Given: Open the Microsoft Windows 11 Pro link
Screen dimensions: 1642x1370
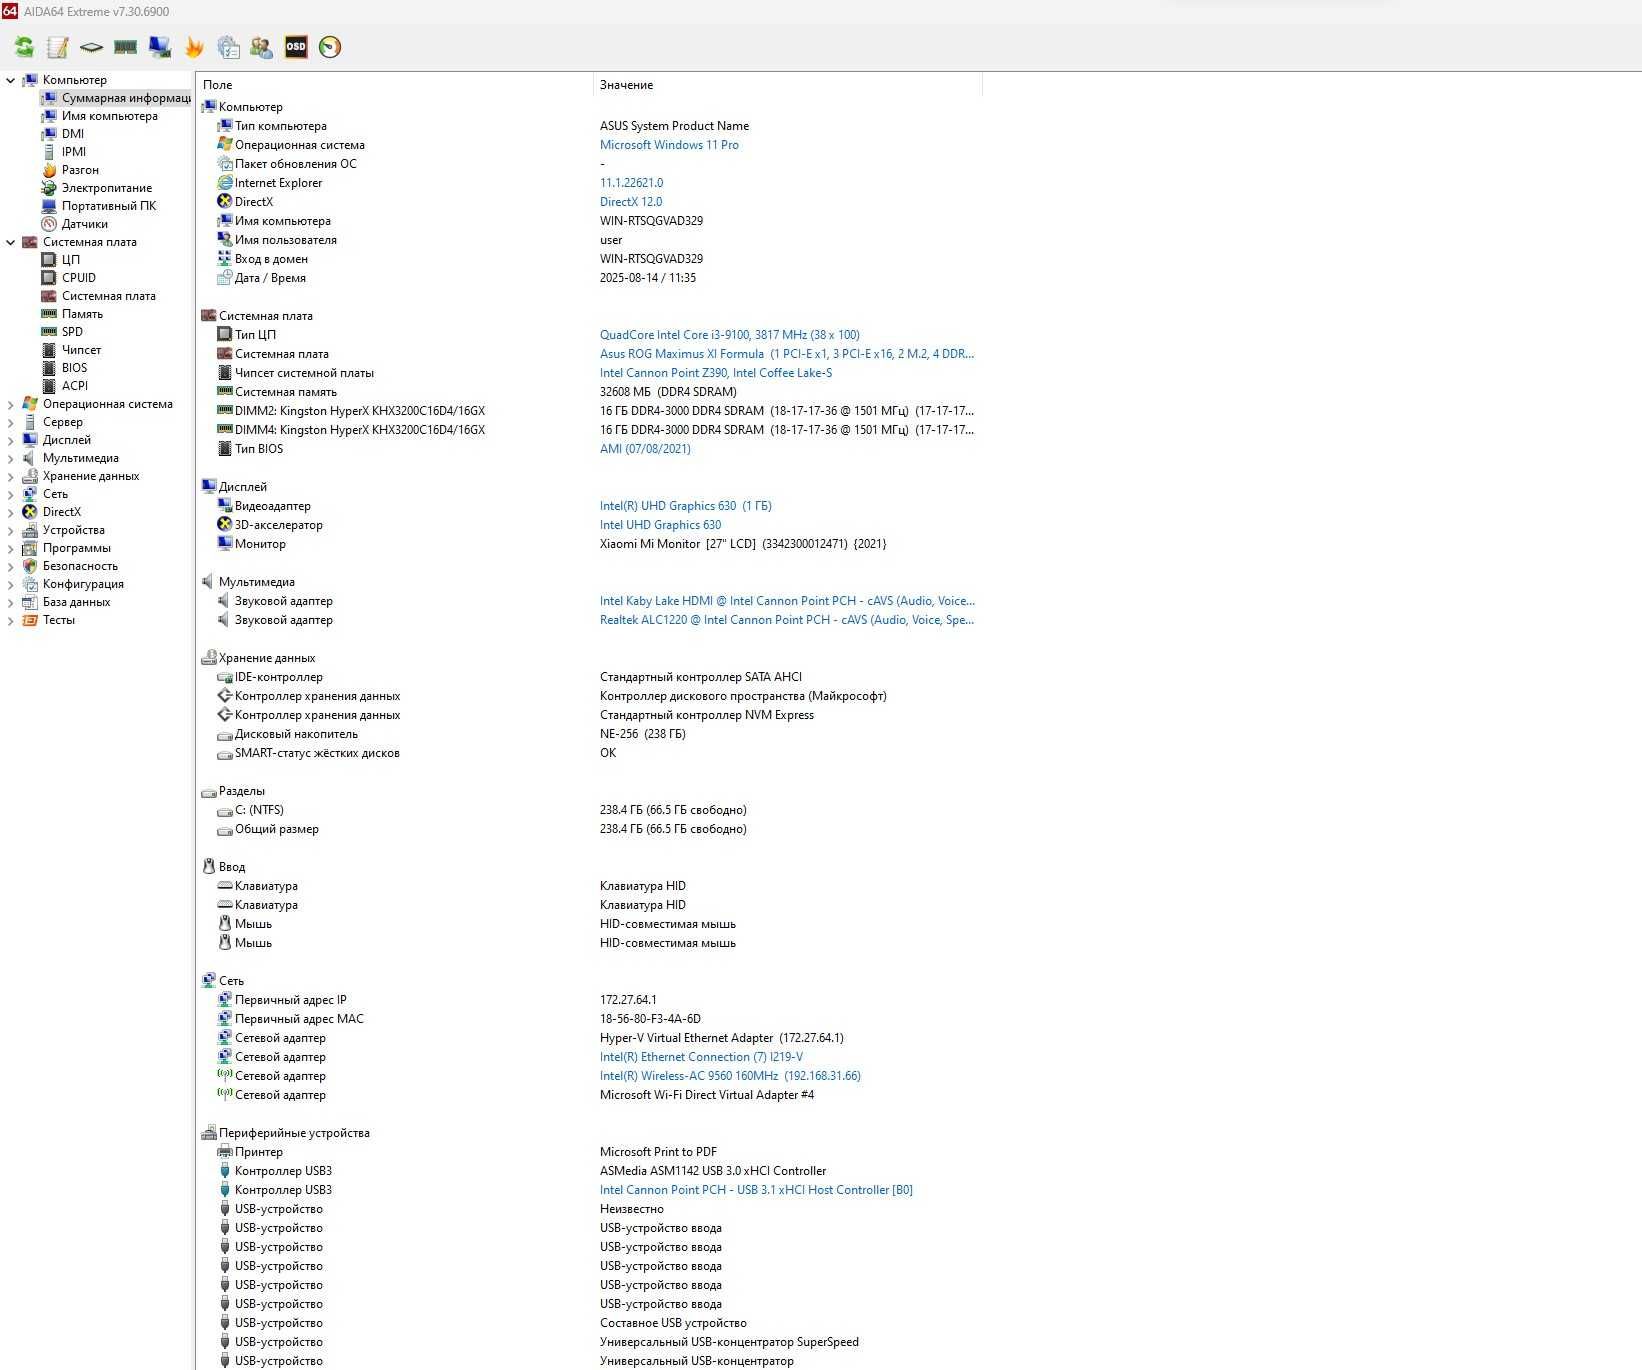Looking at the screenshot, I should click(x=669, y=145).
